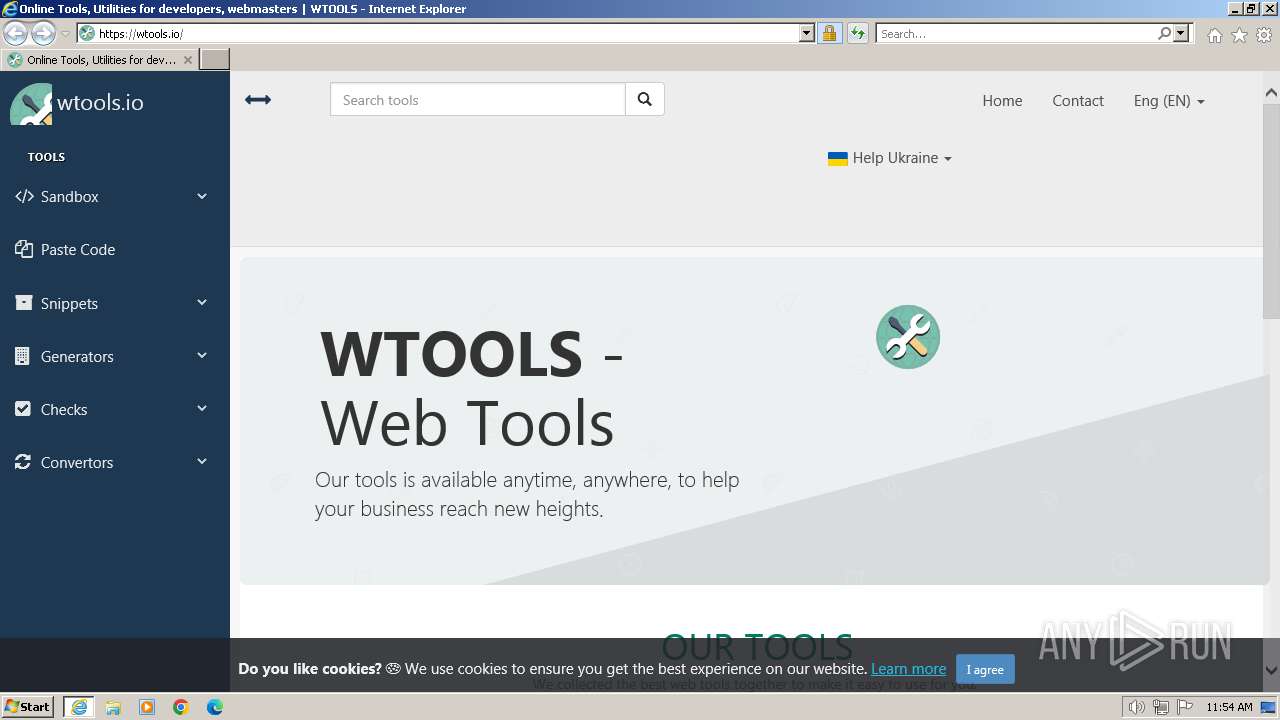Click the scroll-up arrow of page scrollbar
Screen dimensions: 1280x720
click(x=1271, y=92)
